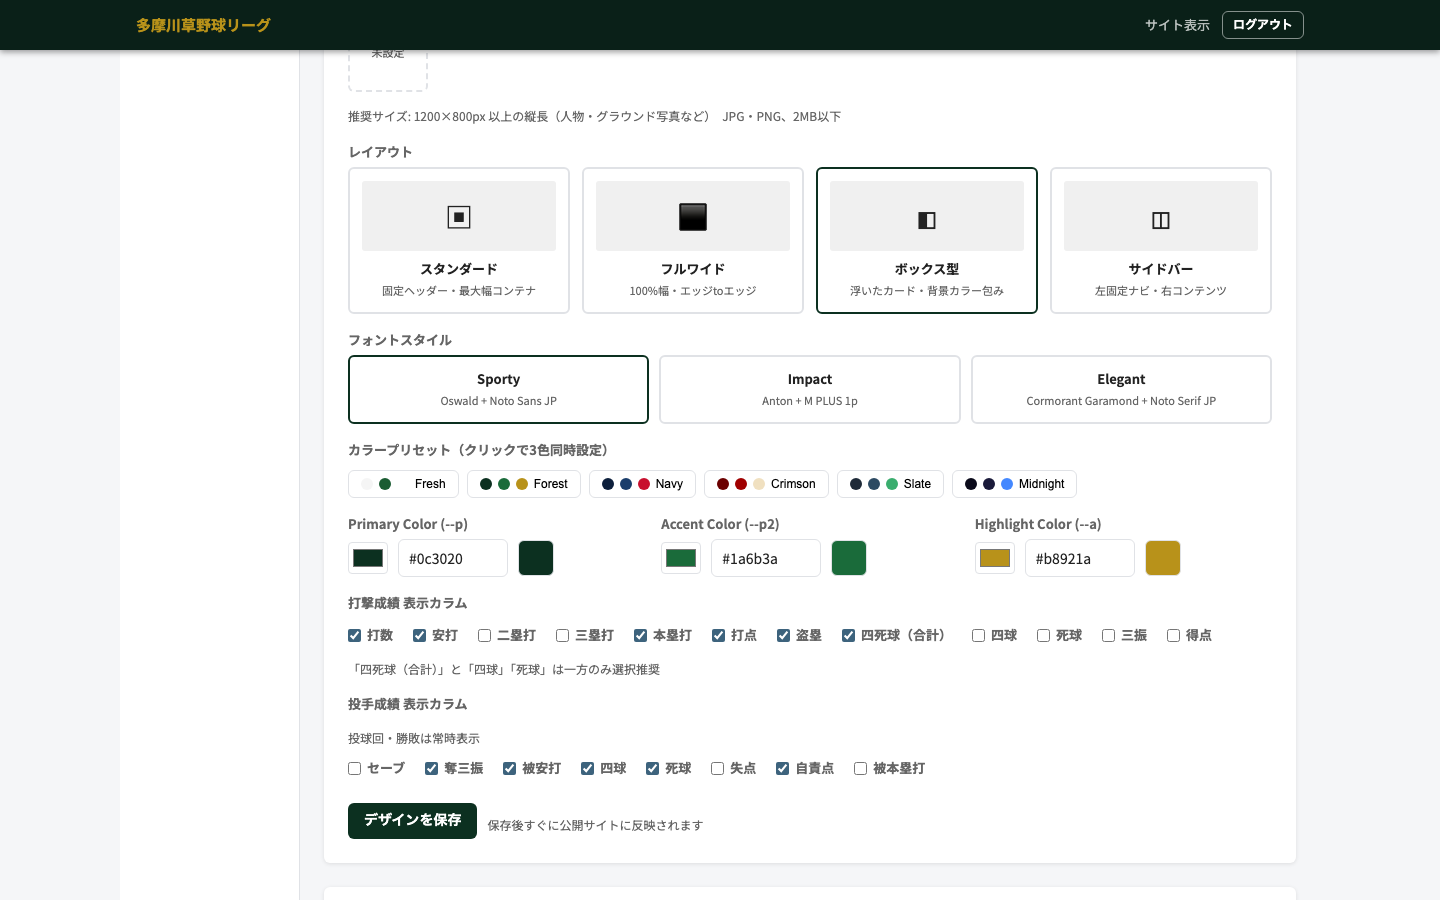Apply the Forest color preset
Viewport: 1440px width, 900px height.
[x=524, y=484]
